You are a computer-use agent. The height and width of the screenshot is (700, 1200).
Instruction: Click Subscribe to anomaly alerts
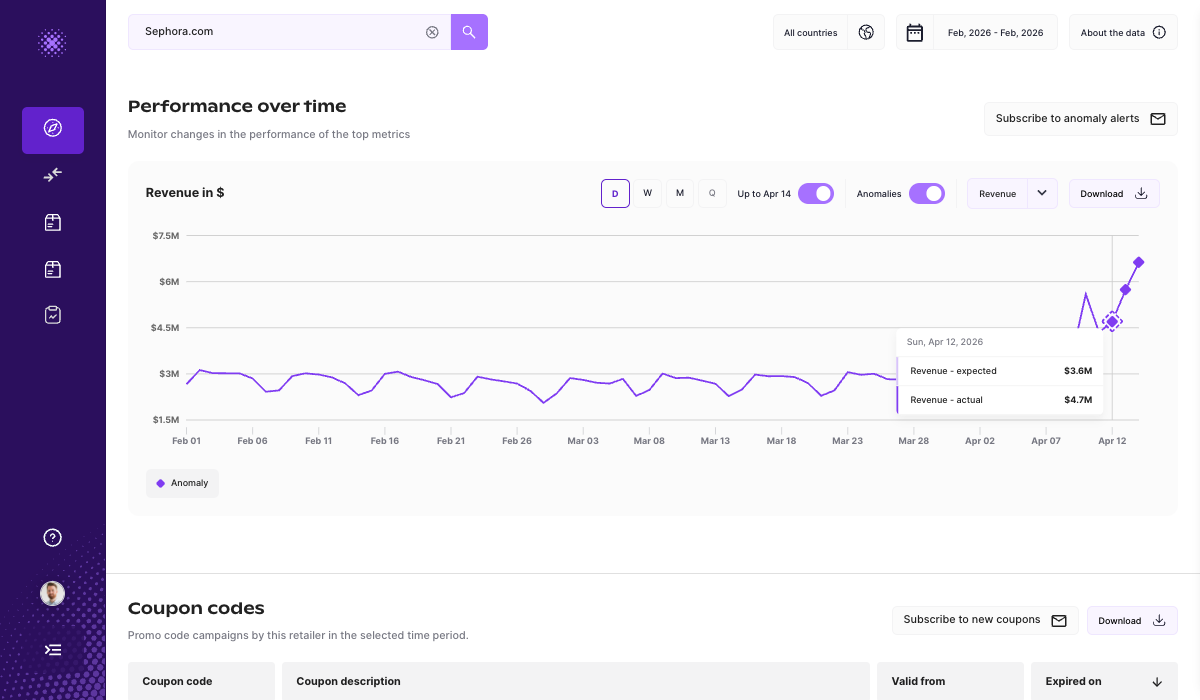(1080, 118)
